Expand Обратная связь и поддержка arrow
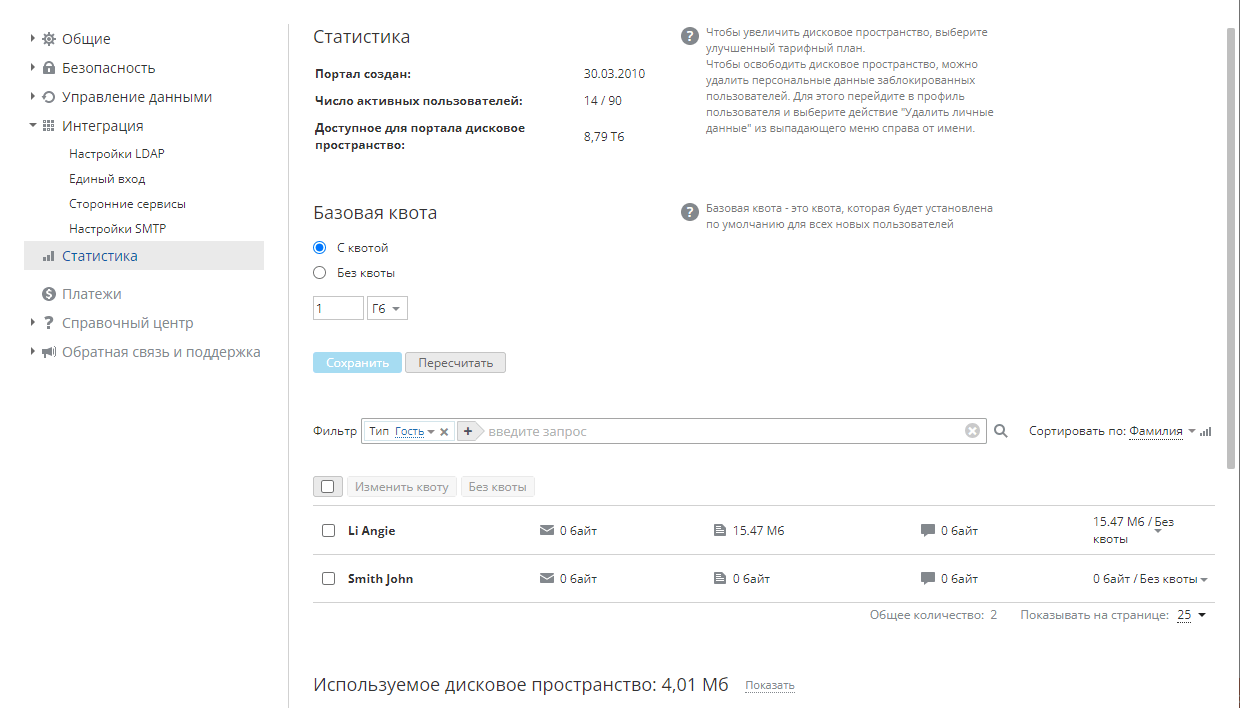The width and height of the screenshot is (1240, 708). tap(32, 352)
